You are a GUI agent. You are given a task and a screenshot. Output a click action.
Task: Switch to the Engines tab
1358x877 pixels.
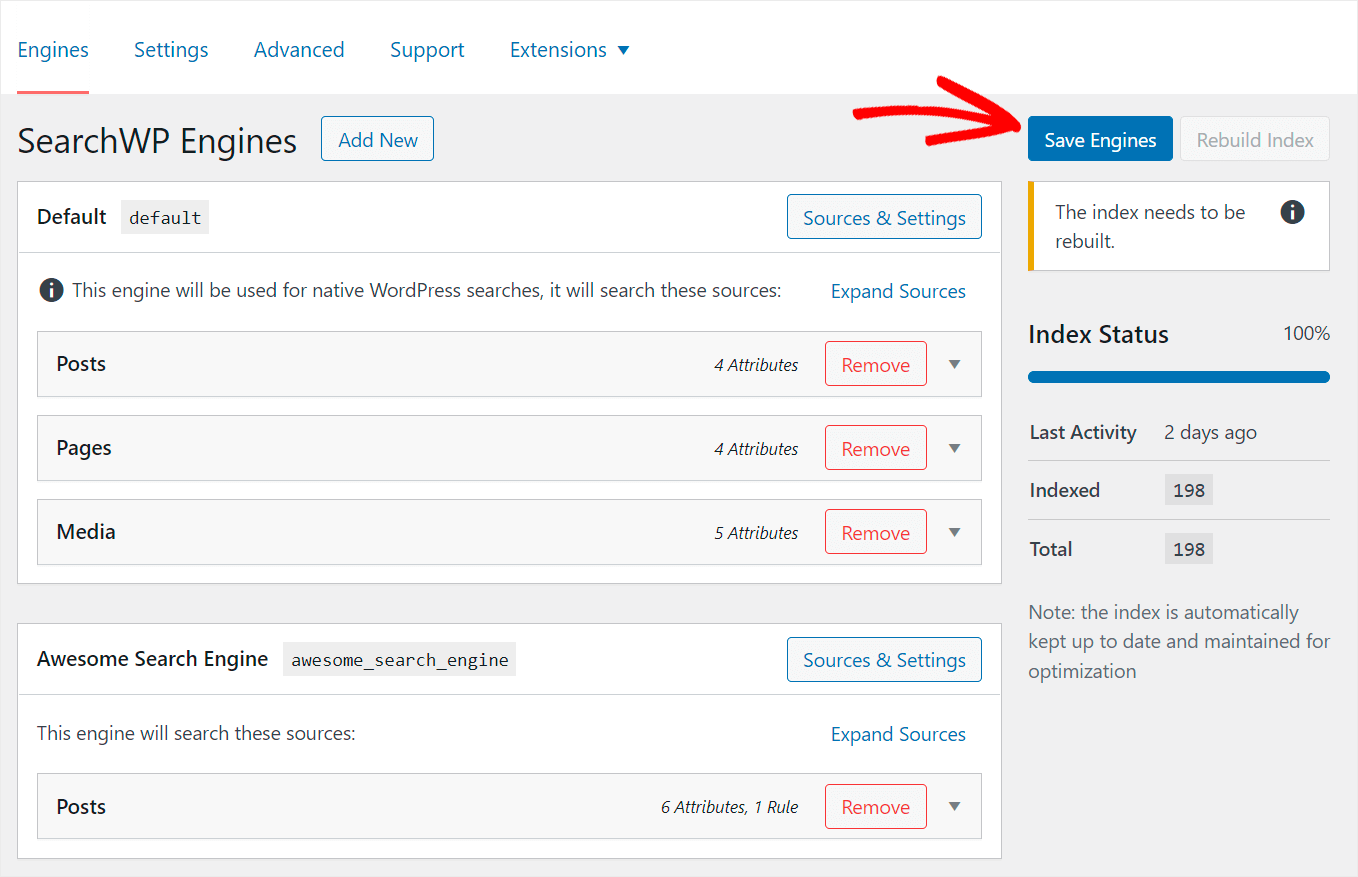53,50
